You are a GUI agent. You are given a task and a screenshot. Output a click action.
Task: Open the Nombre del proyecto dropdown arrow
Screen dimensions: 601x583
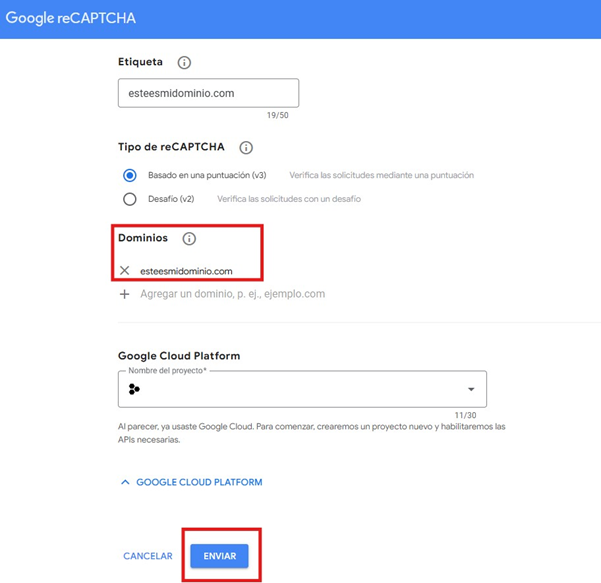(471, 389)
